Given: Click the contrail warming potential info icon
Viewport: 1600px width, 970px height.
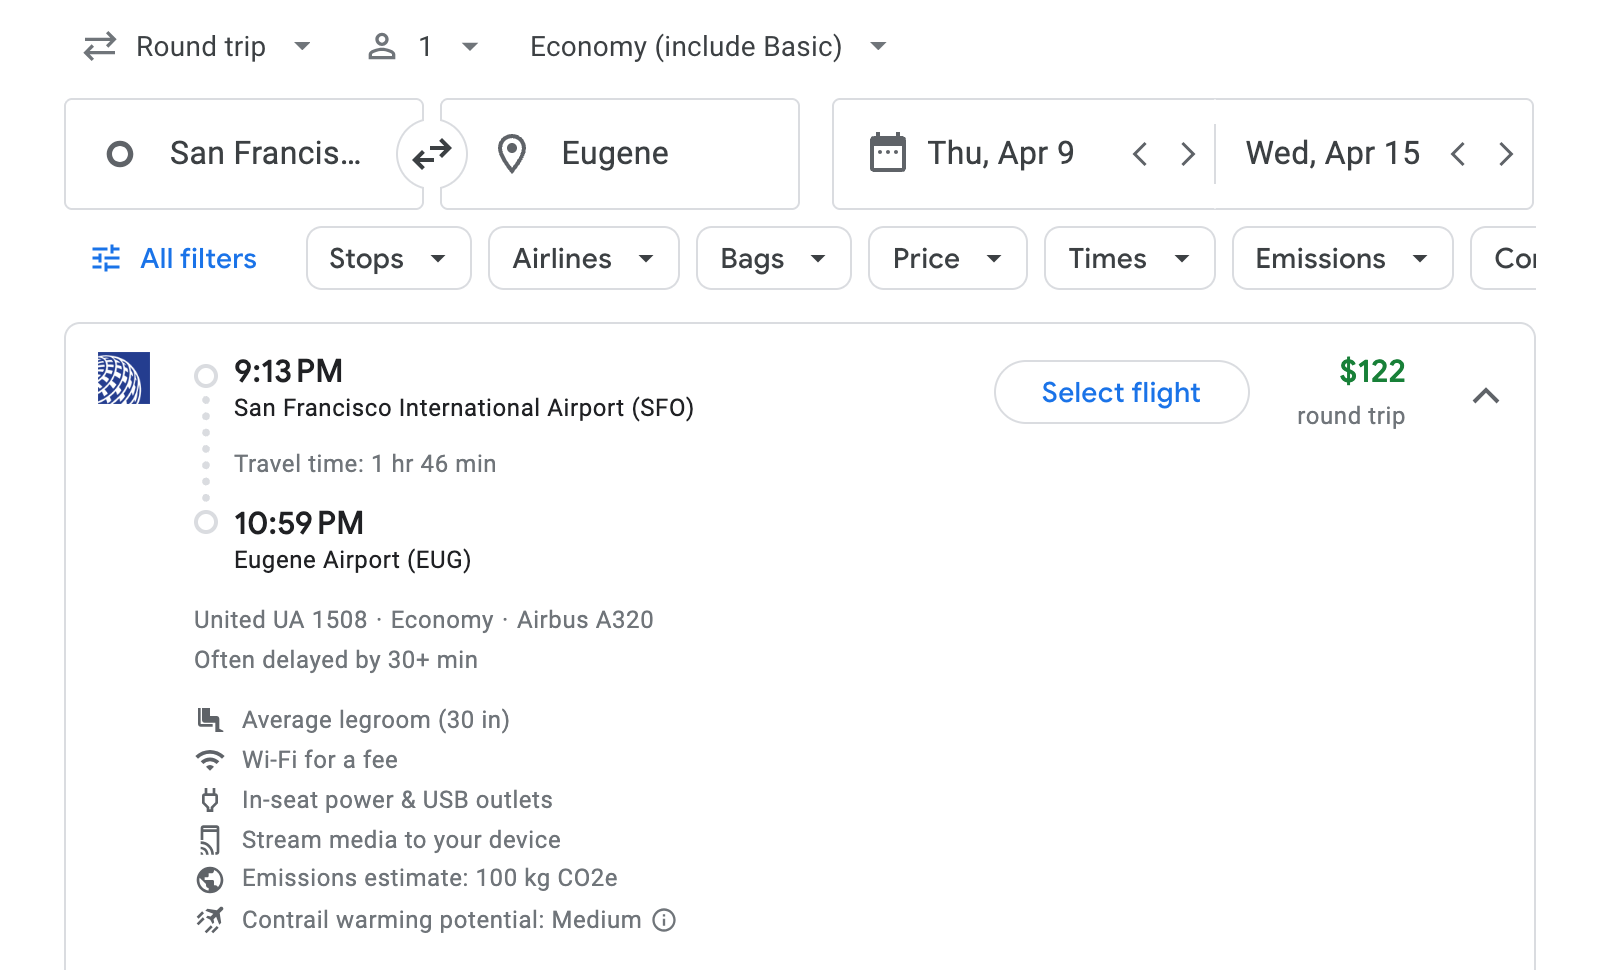Looking at the screenshot, I should (664, 920).
